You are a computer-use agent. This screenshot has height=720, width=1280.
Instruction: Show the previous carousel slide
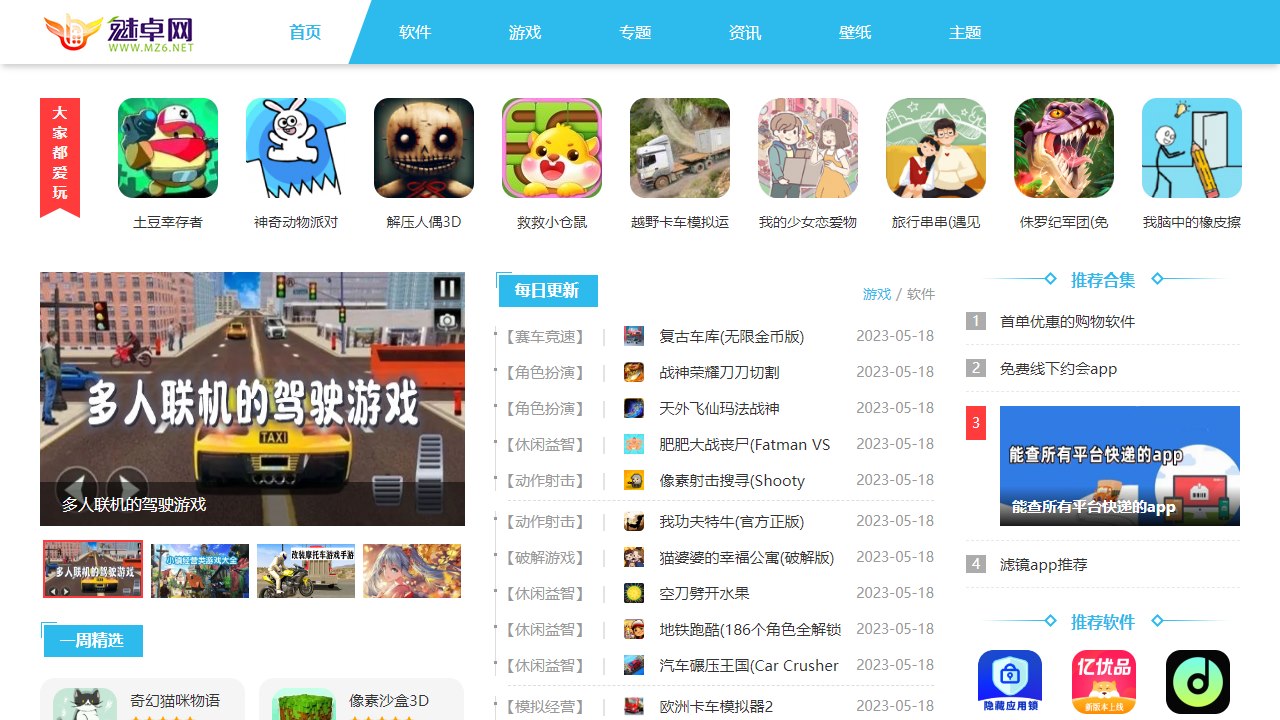pyautogui.click(x=76, y=488)
